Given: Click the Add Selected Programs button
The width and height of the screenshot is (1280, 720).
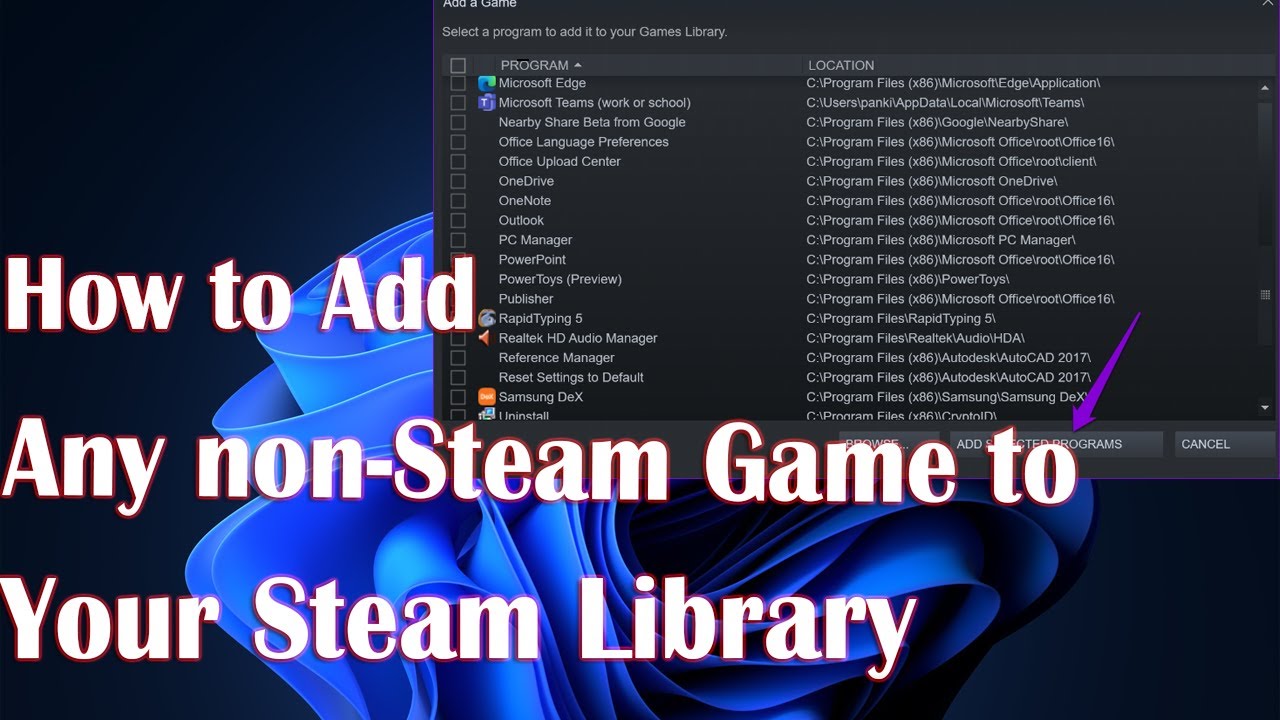Looking at the screenshot, I should (x=1056, y=444).
